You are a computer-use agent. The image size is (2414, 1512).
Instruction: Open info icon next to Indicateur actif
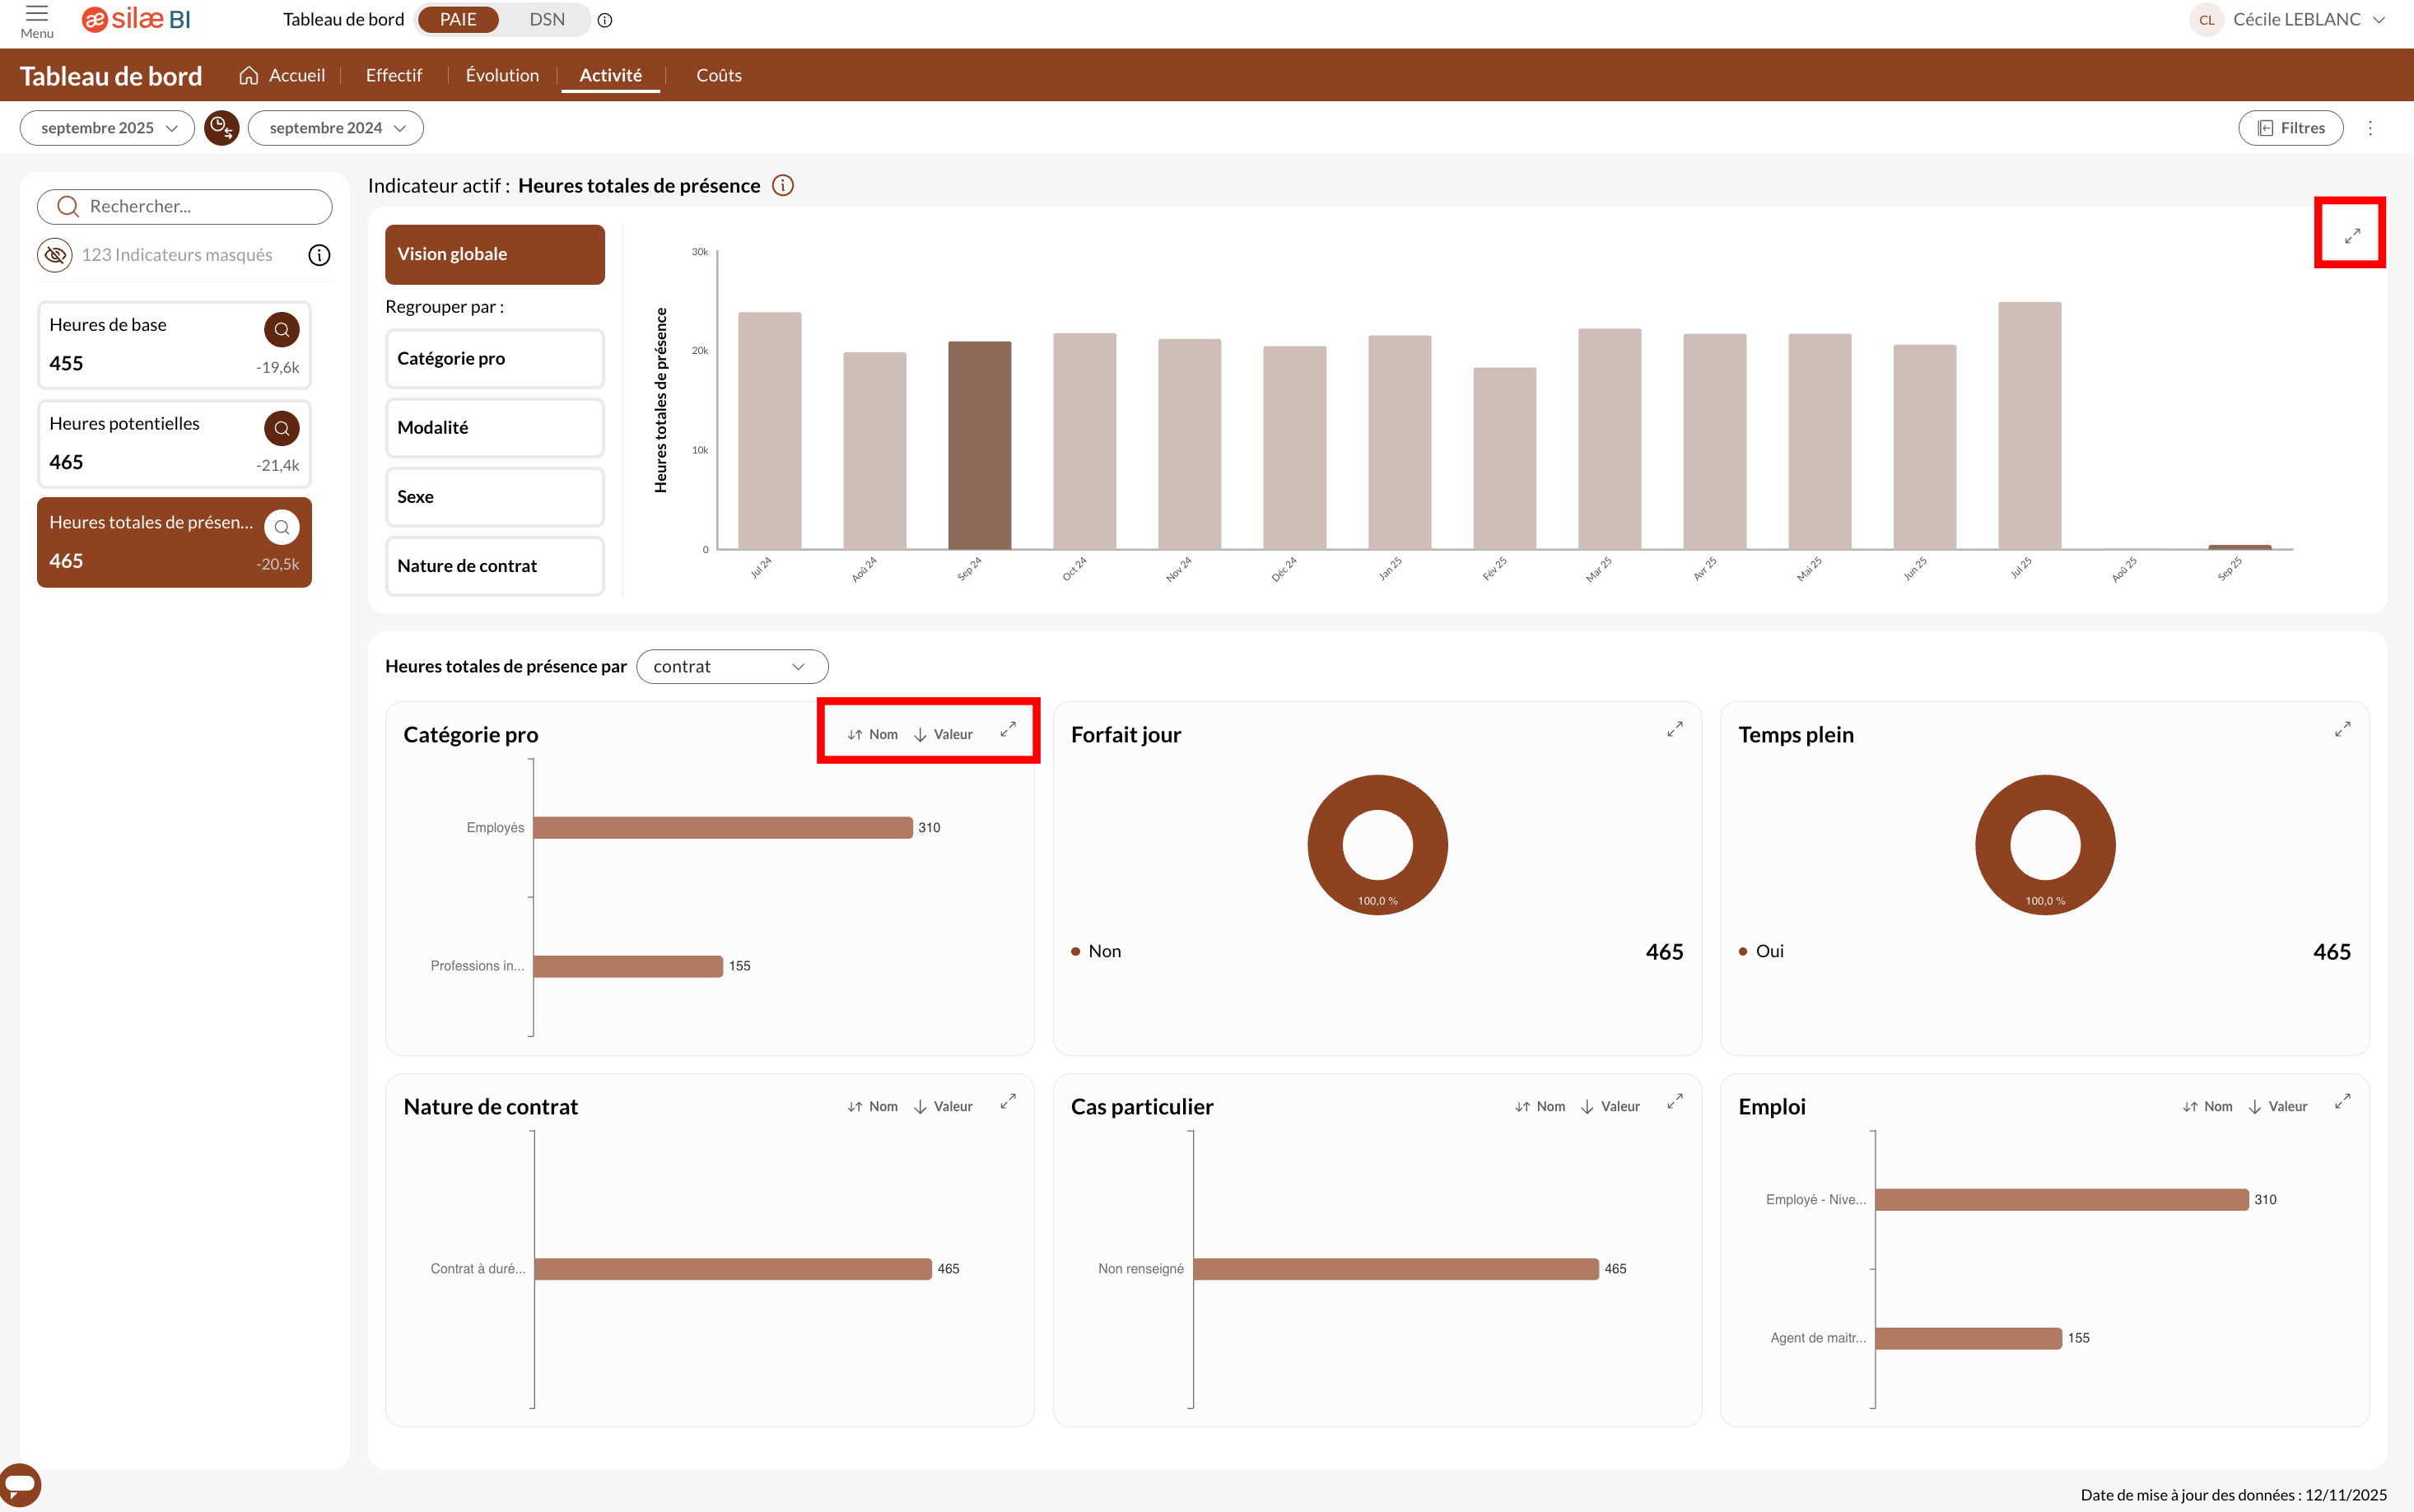tap(783, 186)
